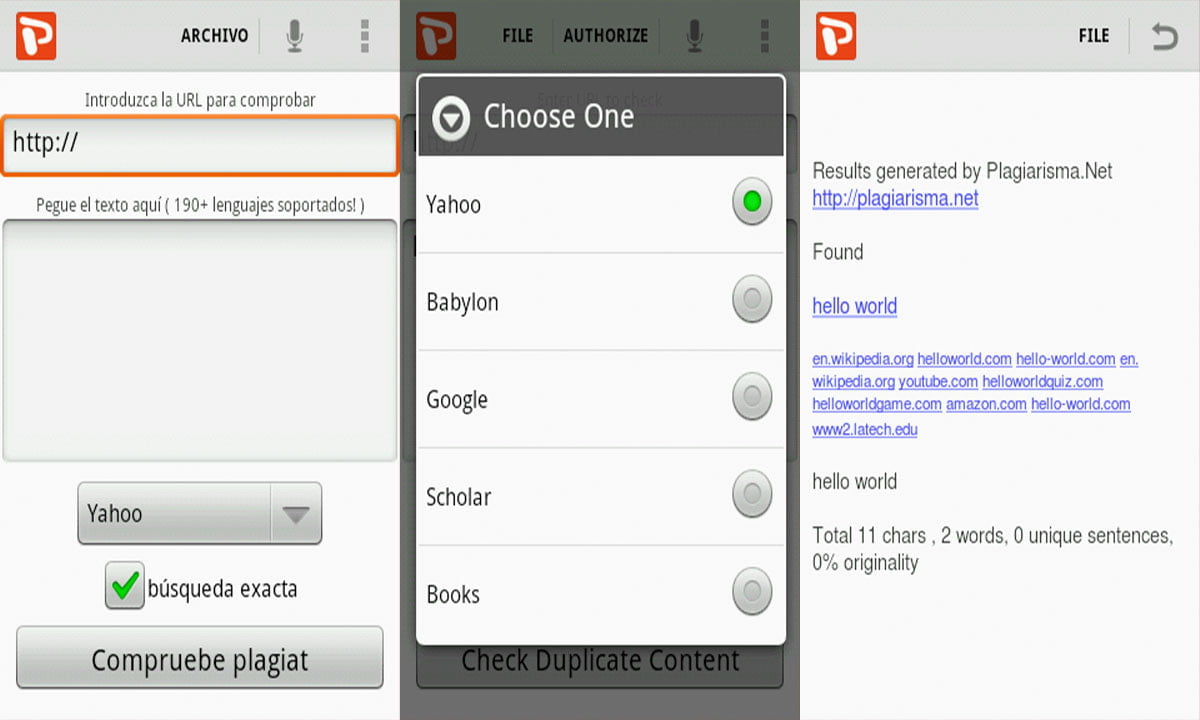This screenshot has height=720, width=1200.
Task: Select the Scholar radio button
Action: 752,494
